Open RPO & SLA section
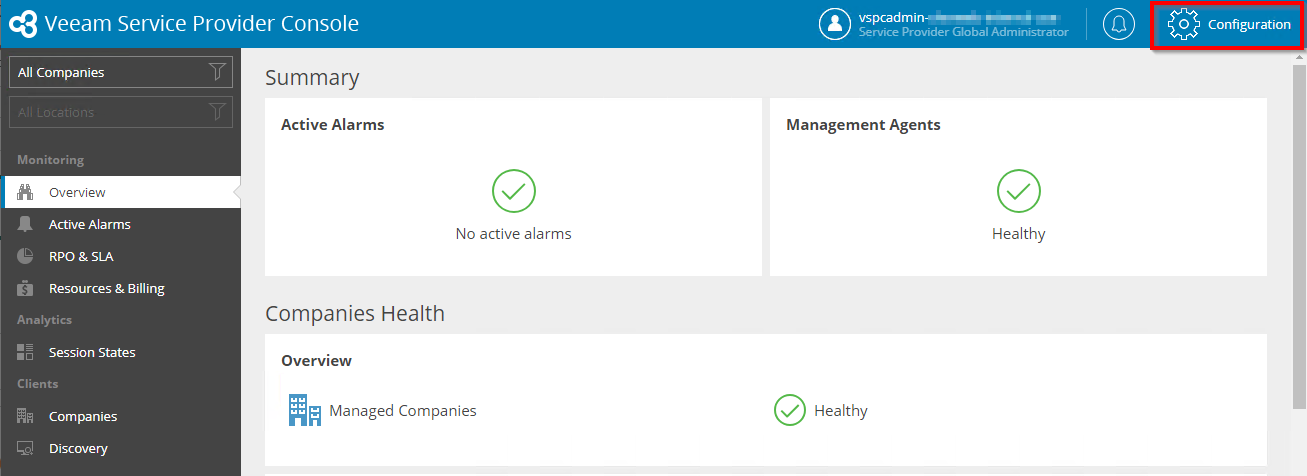Screen dimensions: 1307x476 [x=120, y=256]
